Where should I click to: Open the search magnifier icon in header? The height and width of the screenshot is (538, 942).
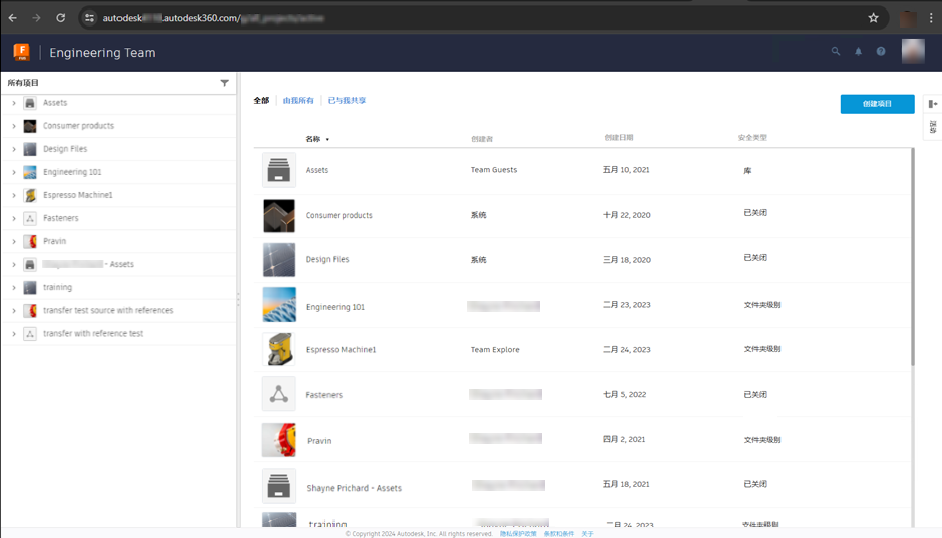(x=836, y=52)
